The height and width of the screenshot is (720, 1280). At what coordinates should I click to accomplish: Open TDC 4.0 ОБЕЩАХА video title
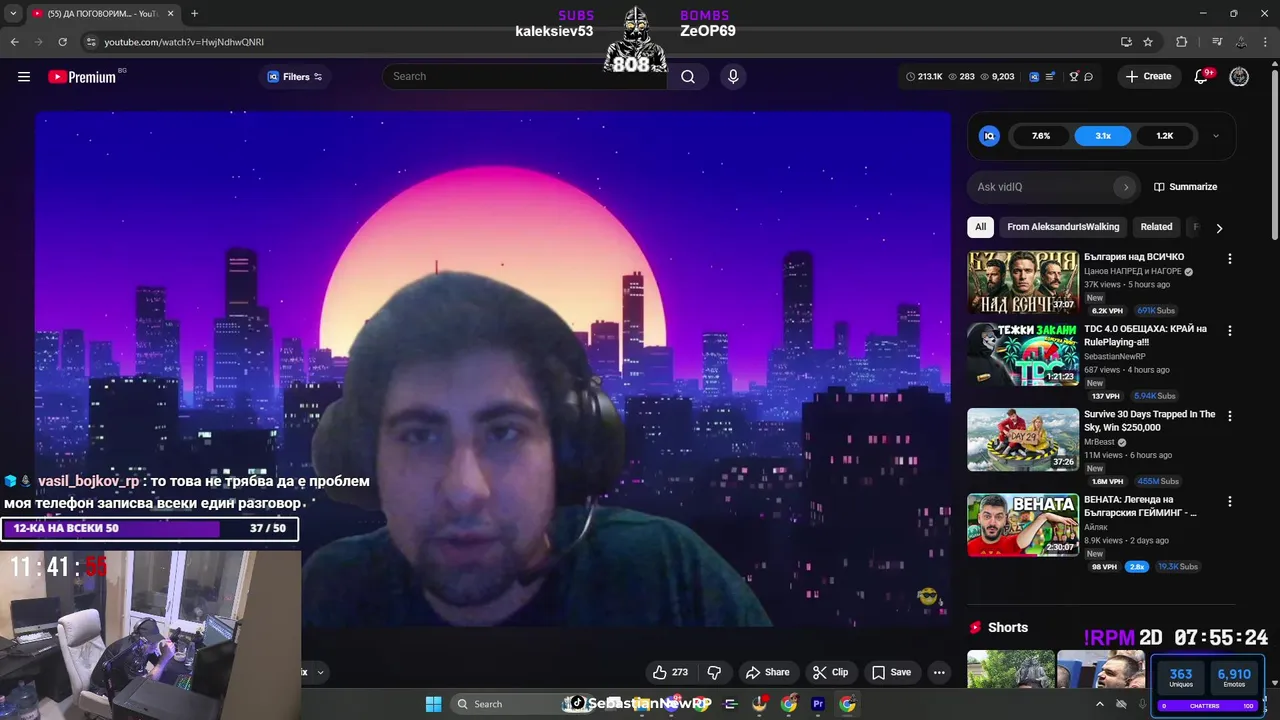point(1145,335)
